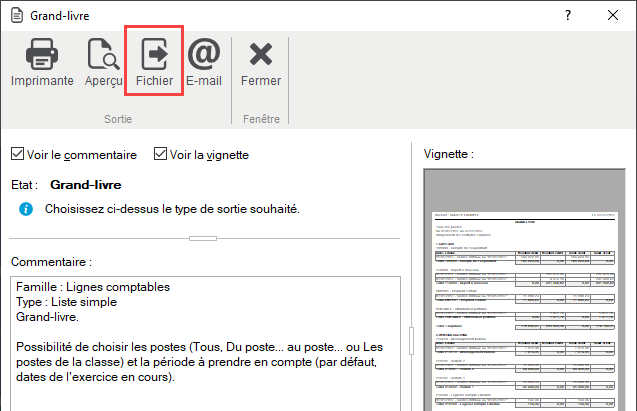Image resolution: width=637 pixels, height=411 pixels.
Task: Click the text 'Famille : Lignes comptables'
Action: 93,287
